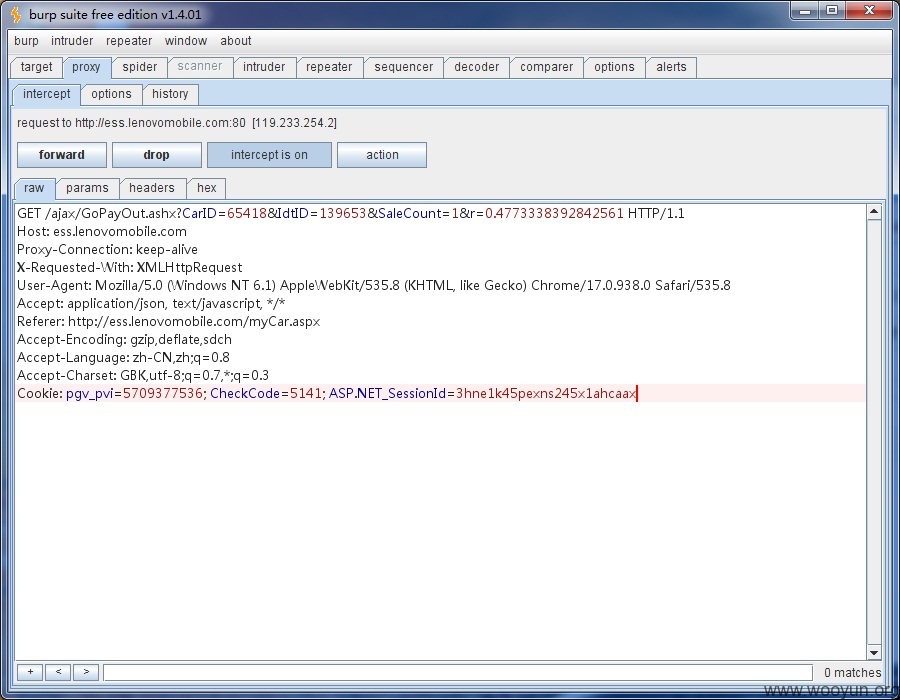Switch to the spider tab
This screenshot has width=900, height=700.
(x=139, y=67)
